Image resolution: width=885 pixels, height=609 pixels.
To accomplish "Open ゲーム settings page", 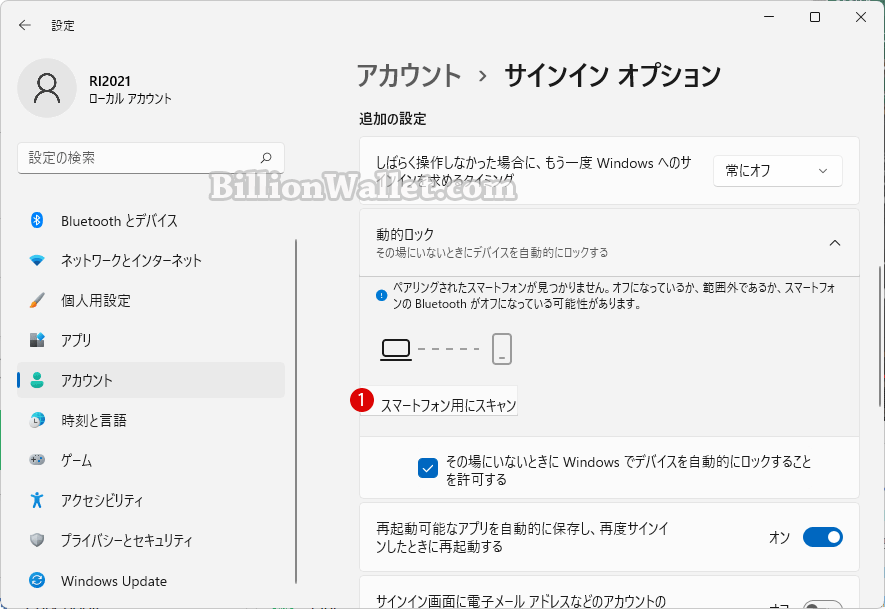I will (x=151, y=460).
